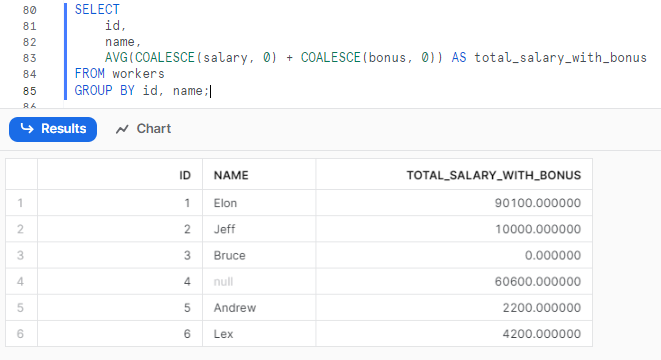Sort by the ID column header
This screenshot has width=661, height=360.
click(120, 175)
